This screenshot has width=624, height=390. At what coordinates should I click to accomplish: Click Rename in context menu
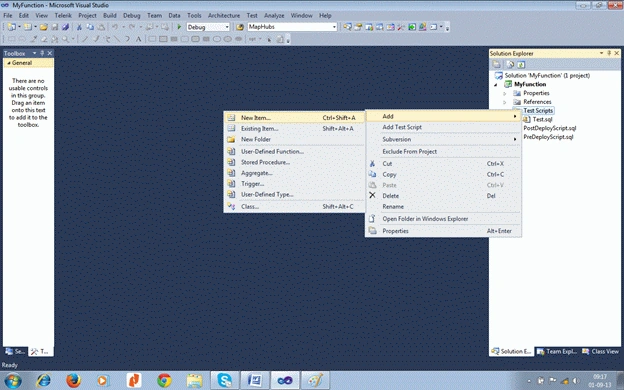coord(443,207)
